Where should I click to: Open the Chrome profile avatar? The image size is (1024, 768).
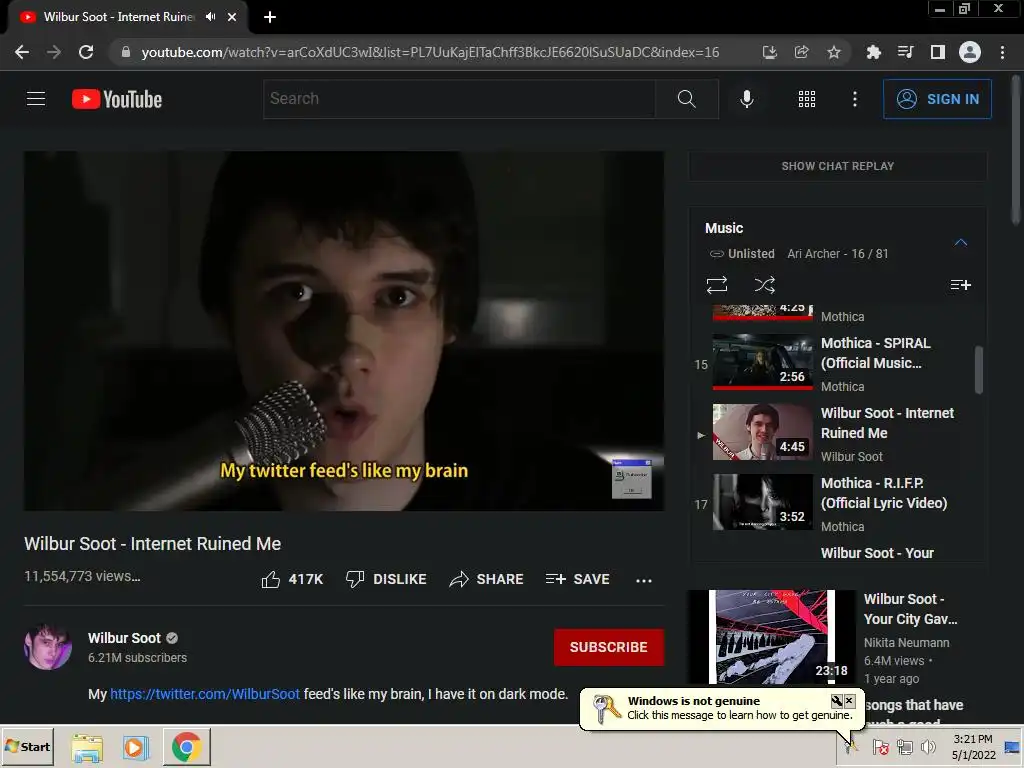click(x=970, y=52)
